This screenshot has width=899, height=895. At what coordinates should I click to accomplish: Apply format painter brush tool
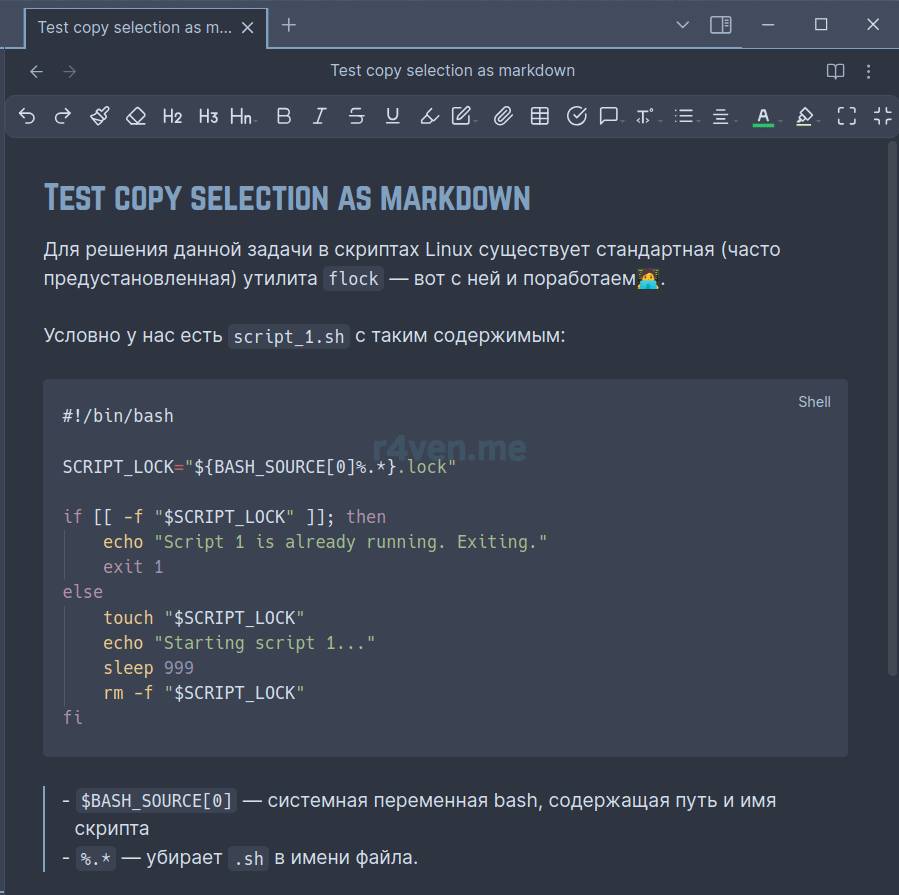(x=99, y=117)
